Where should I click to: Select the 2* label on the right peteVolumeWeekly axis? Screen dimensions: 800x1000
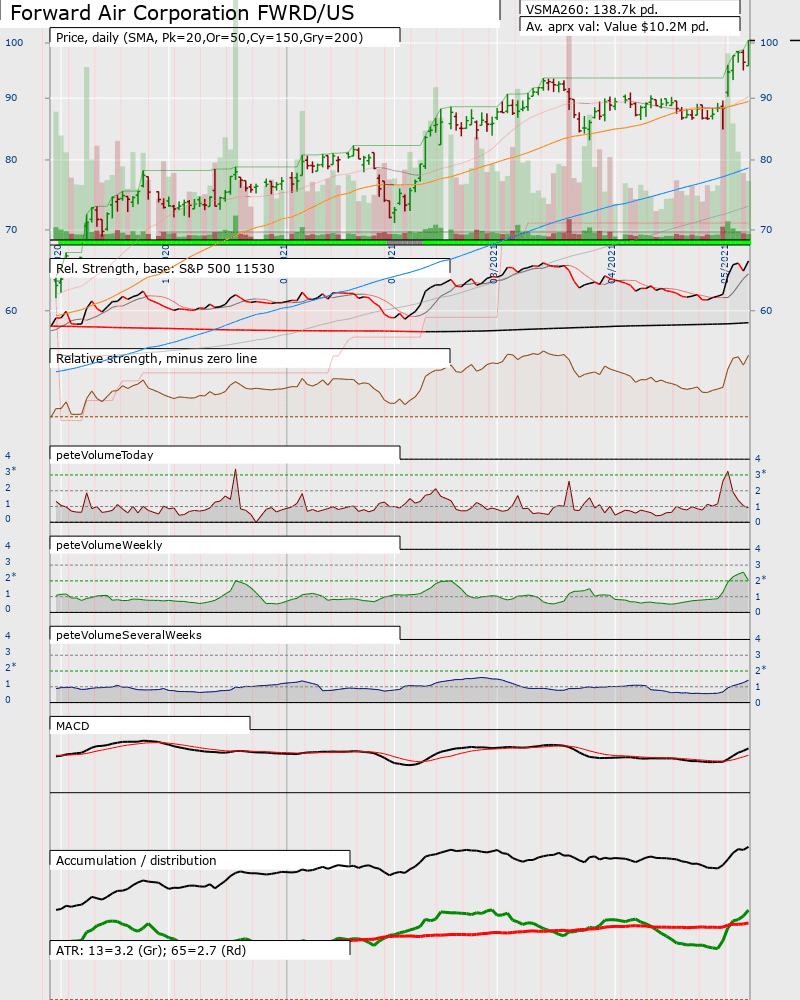pyautogui.click(x=760, y=580)
